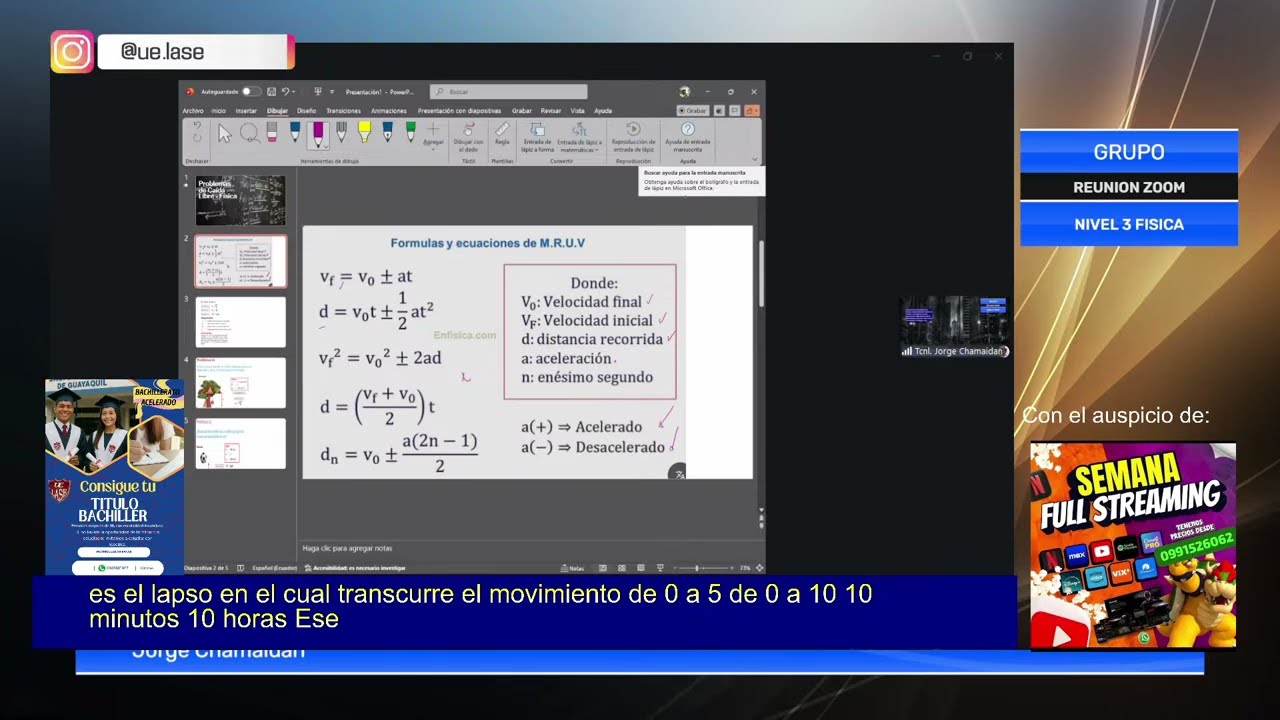Toggle the Regla ruler tool
The image size is (1280, 720).
[502, 133]
